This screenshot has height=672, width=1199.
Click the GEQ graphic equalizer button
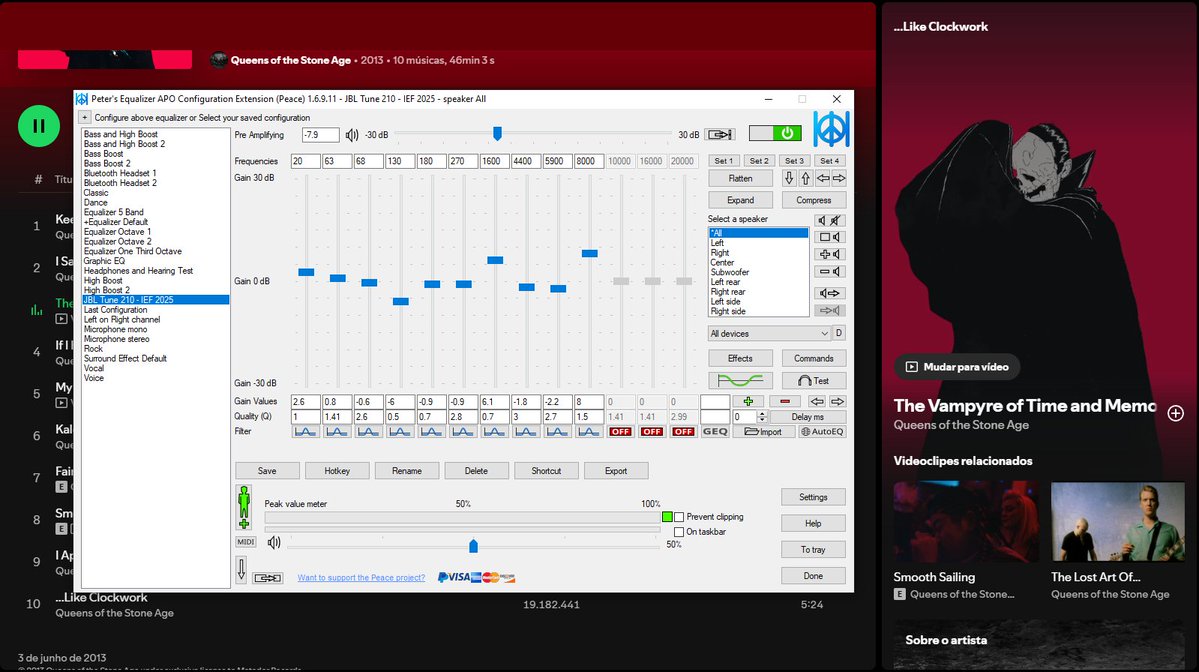coord(715,432)
